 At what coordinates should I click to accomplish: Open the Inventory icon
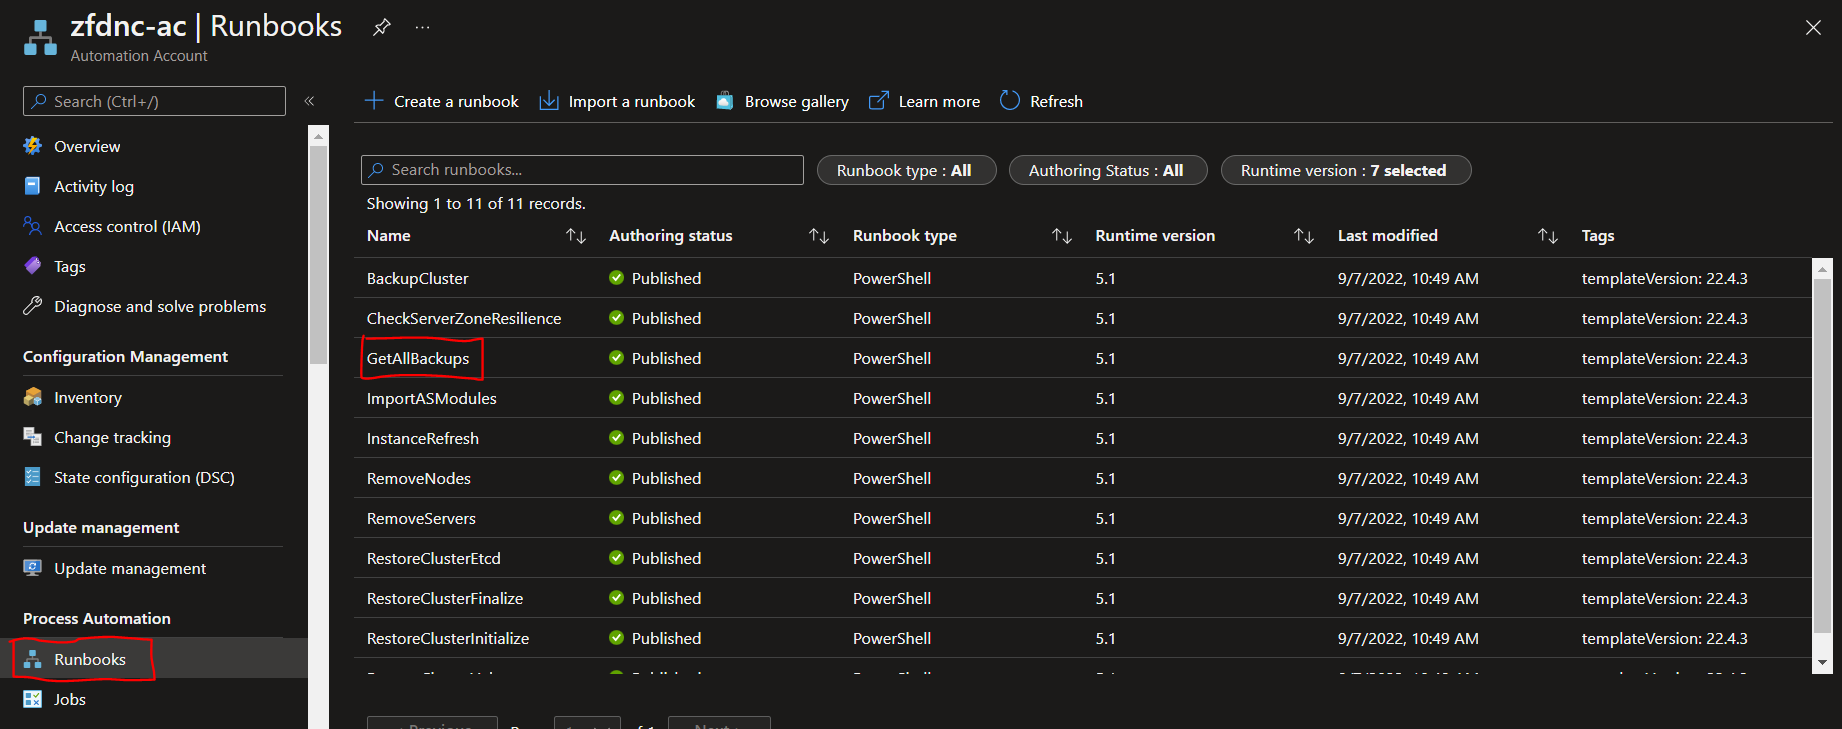point(33,397)
